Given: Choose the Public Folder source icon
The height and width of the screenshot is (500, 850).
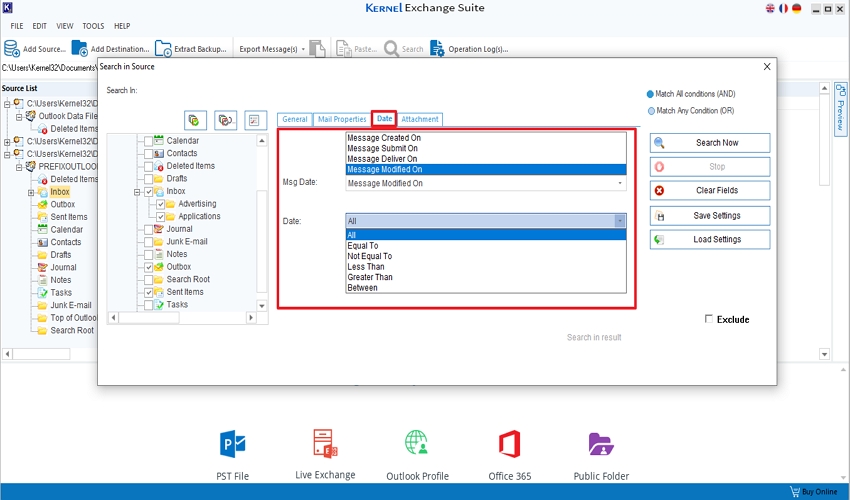Looking at the screenshot, I should (x=601, y=445).
